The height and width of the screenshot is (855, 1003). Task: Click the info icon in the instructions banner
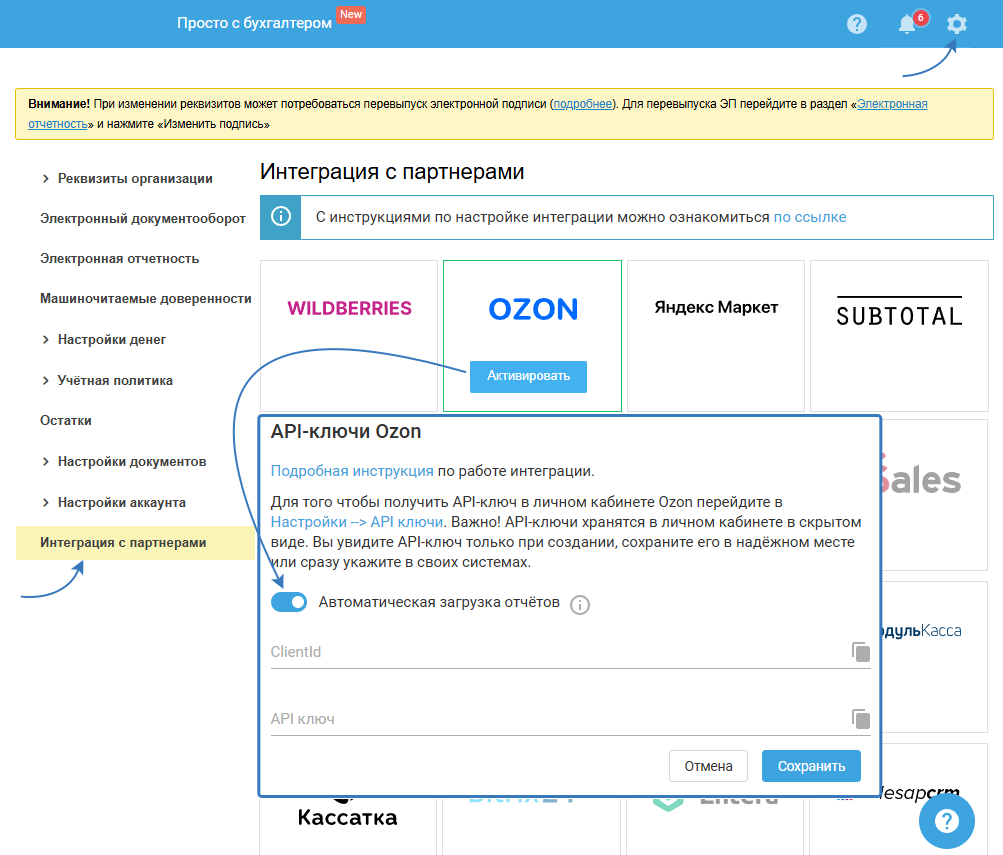(x=281, y=217)
